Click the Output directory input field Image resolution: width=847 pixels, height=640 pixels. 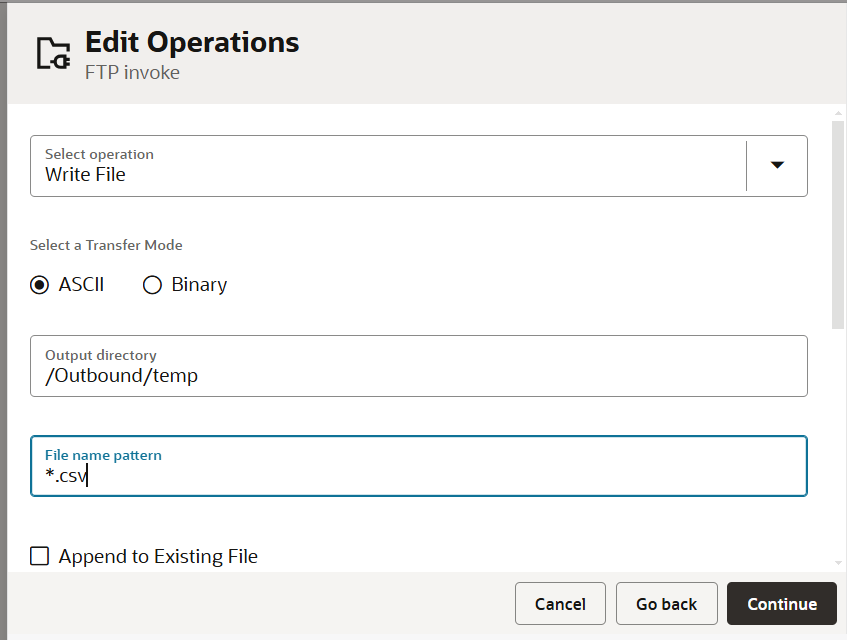[x=419, y=366]
